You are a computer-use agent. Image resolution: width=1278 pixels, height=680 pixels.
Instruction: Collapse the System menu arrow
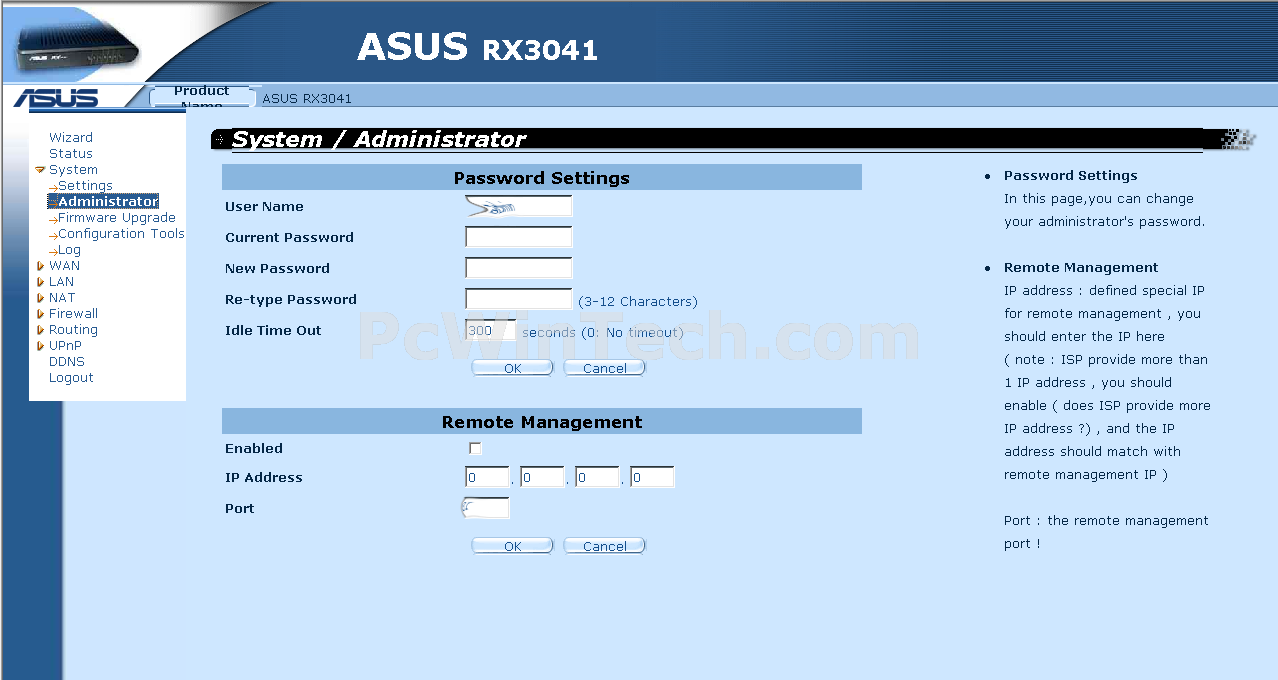click(40, 170)
